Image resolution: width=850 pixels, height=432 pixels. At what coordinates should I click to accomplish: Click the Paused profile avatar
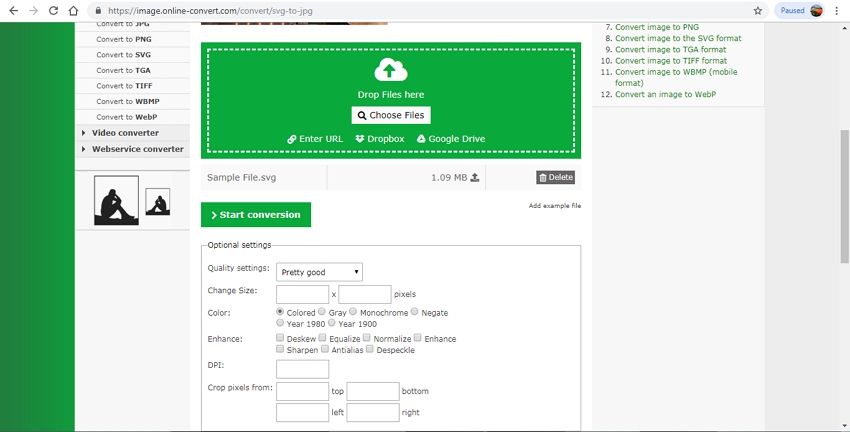pos(817,11)
